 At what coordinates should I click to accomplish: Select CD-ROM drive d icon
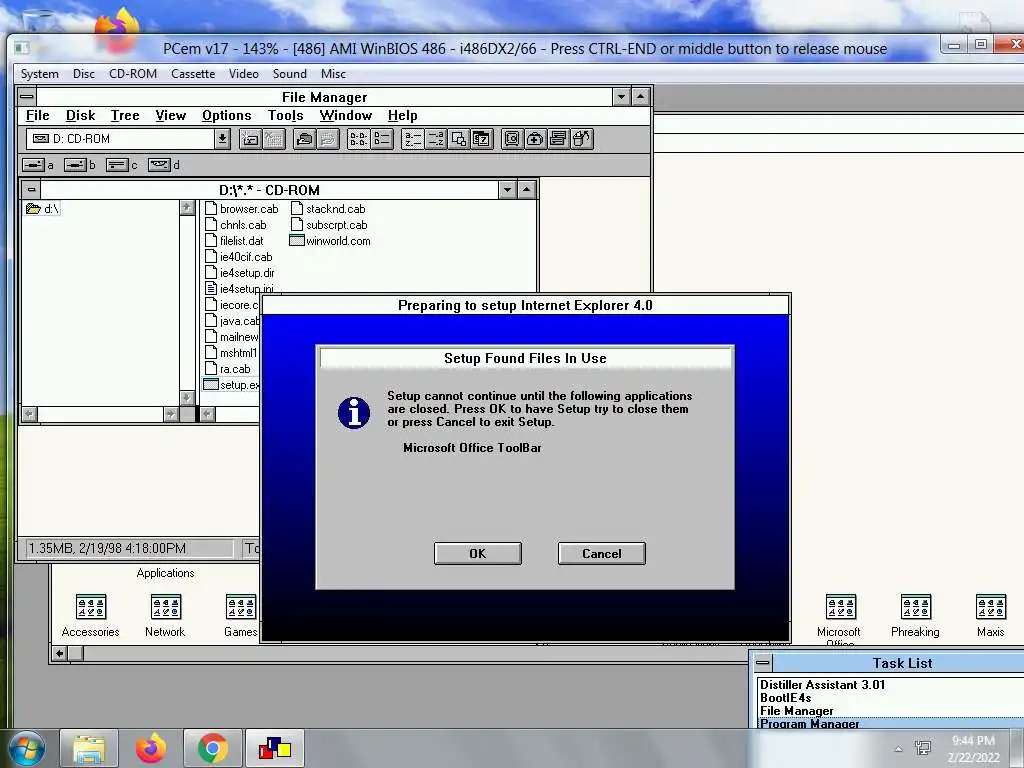pyautogui.click(x=159, y=165)
